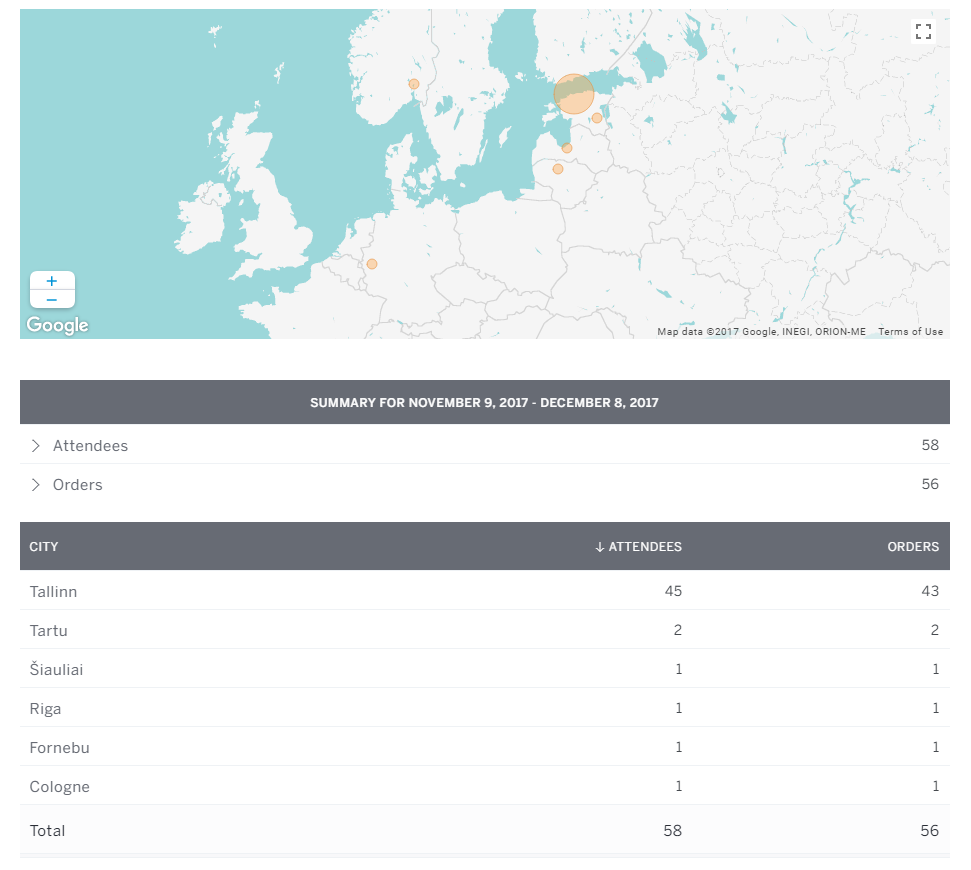The height and width of the screenshot is (870, 971).
Task: Click the Cologne city row
Action: point(60,787)
